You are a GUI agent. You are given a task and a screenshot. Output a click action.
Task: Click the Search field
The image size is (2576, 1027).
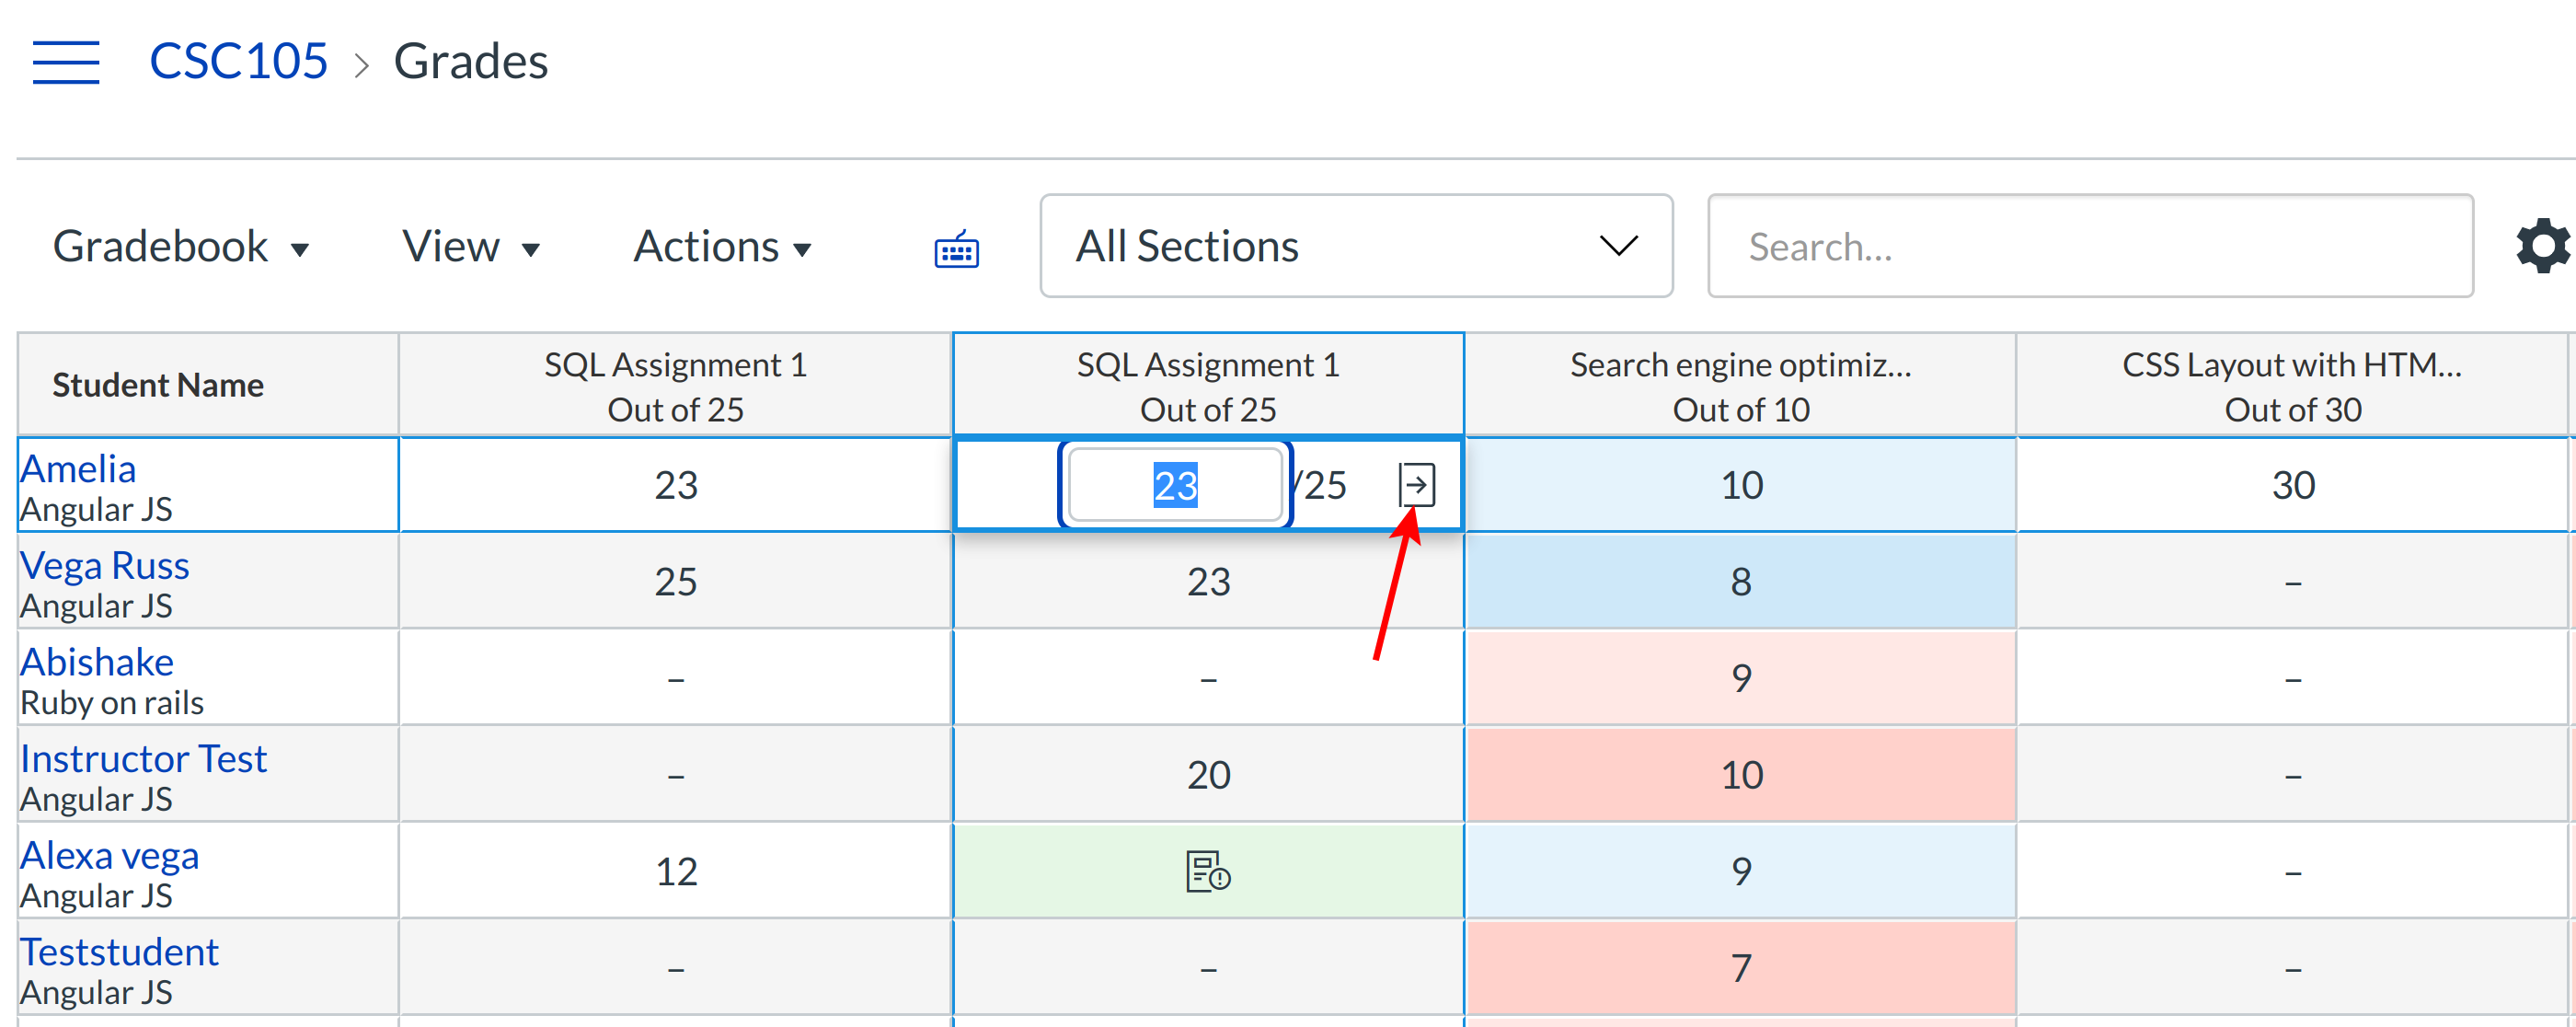(2090, 246)
